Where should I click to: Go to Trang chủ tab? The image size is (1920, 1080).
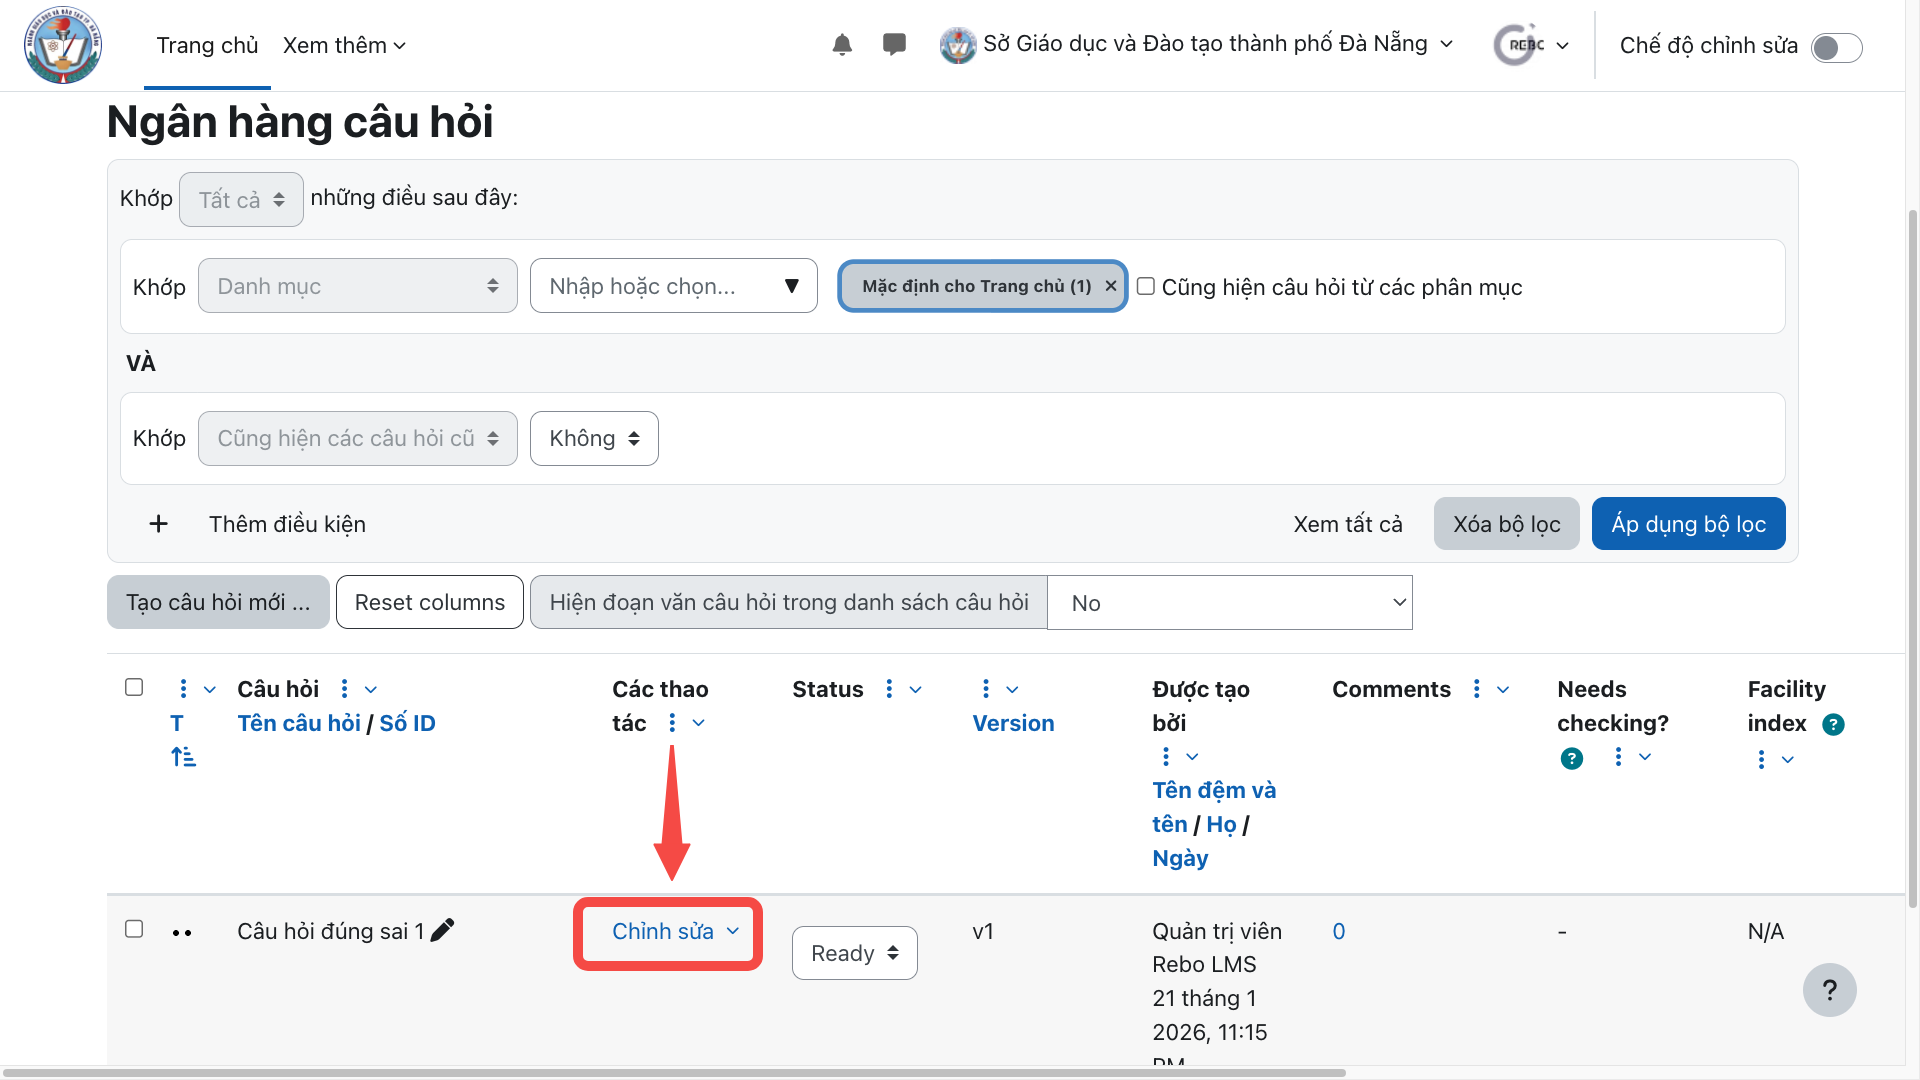(x=207, y=45)
